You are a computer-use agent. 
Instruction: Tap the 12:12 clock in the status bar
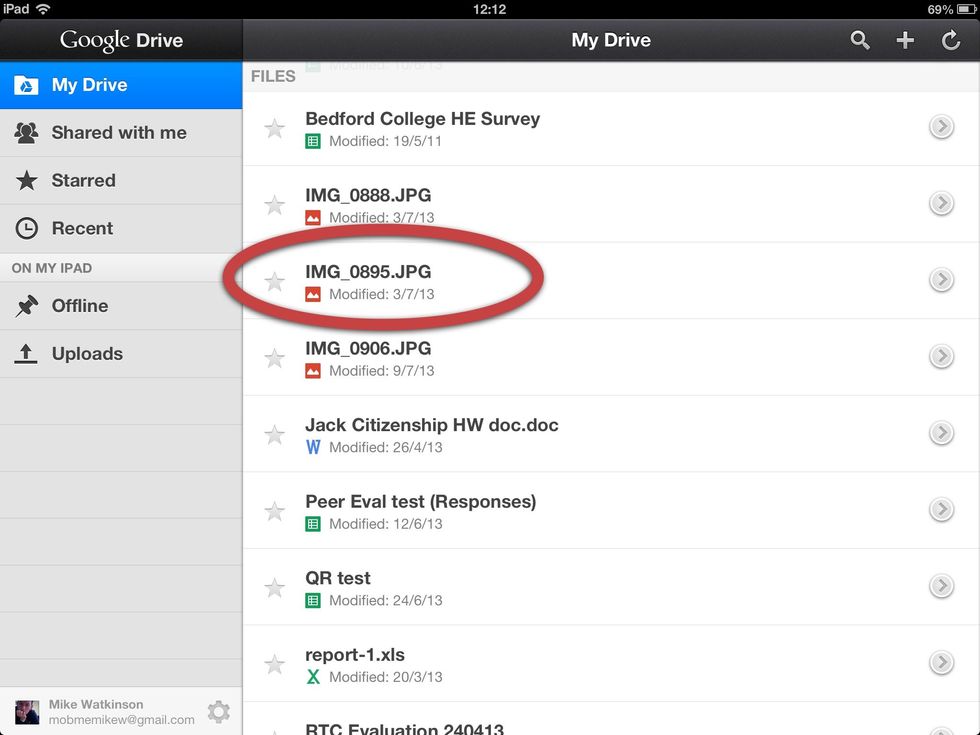[489, 9]
